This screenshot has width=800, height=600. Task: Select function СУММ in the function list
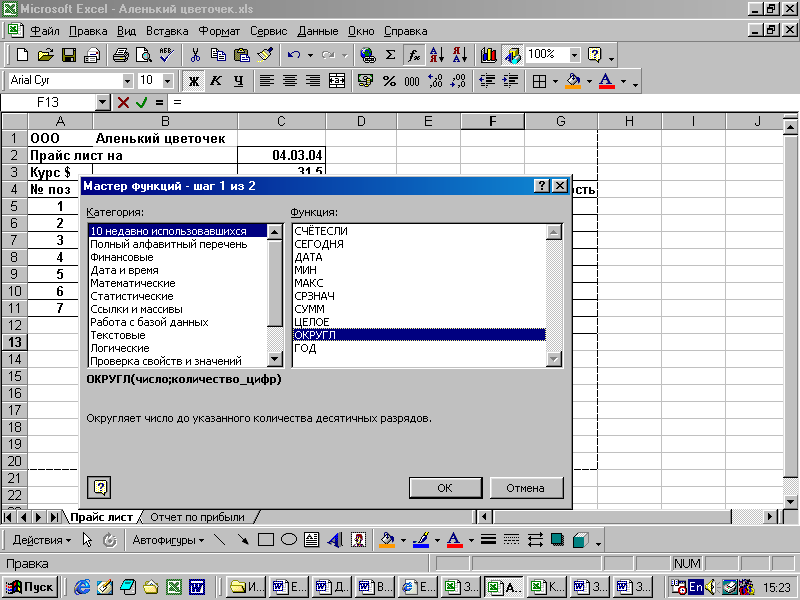tap(419, 309)
